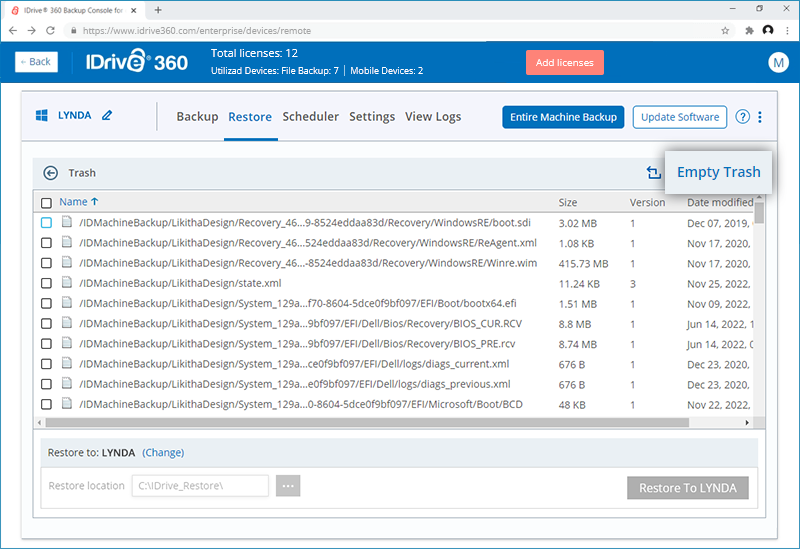Tick the select-all checkbox in the header
The width and height of the screenshot is (800, 549).
point(46,203)
